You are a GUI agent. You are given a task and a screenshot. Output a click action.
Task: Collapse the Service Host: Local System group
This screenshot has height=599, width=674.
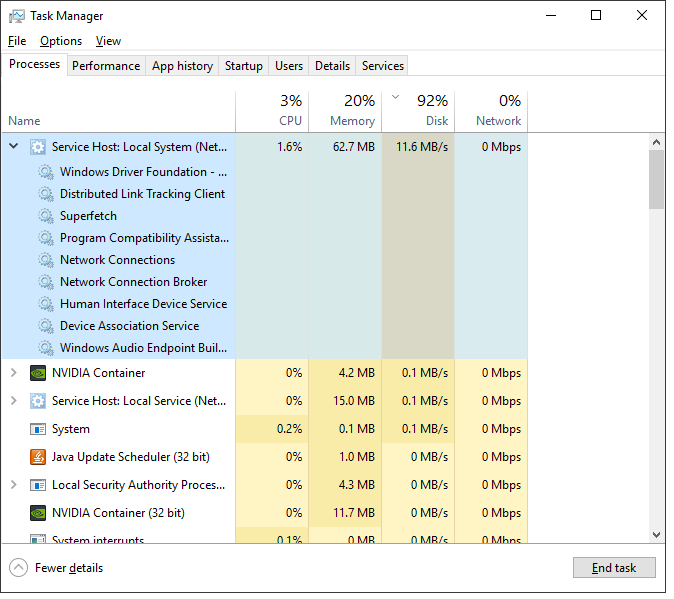coord(14,146)
